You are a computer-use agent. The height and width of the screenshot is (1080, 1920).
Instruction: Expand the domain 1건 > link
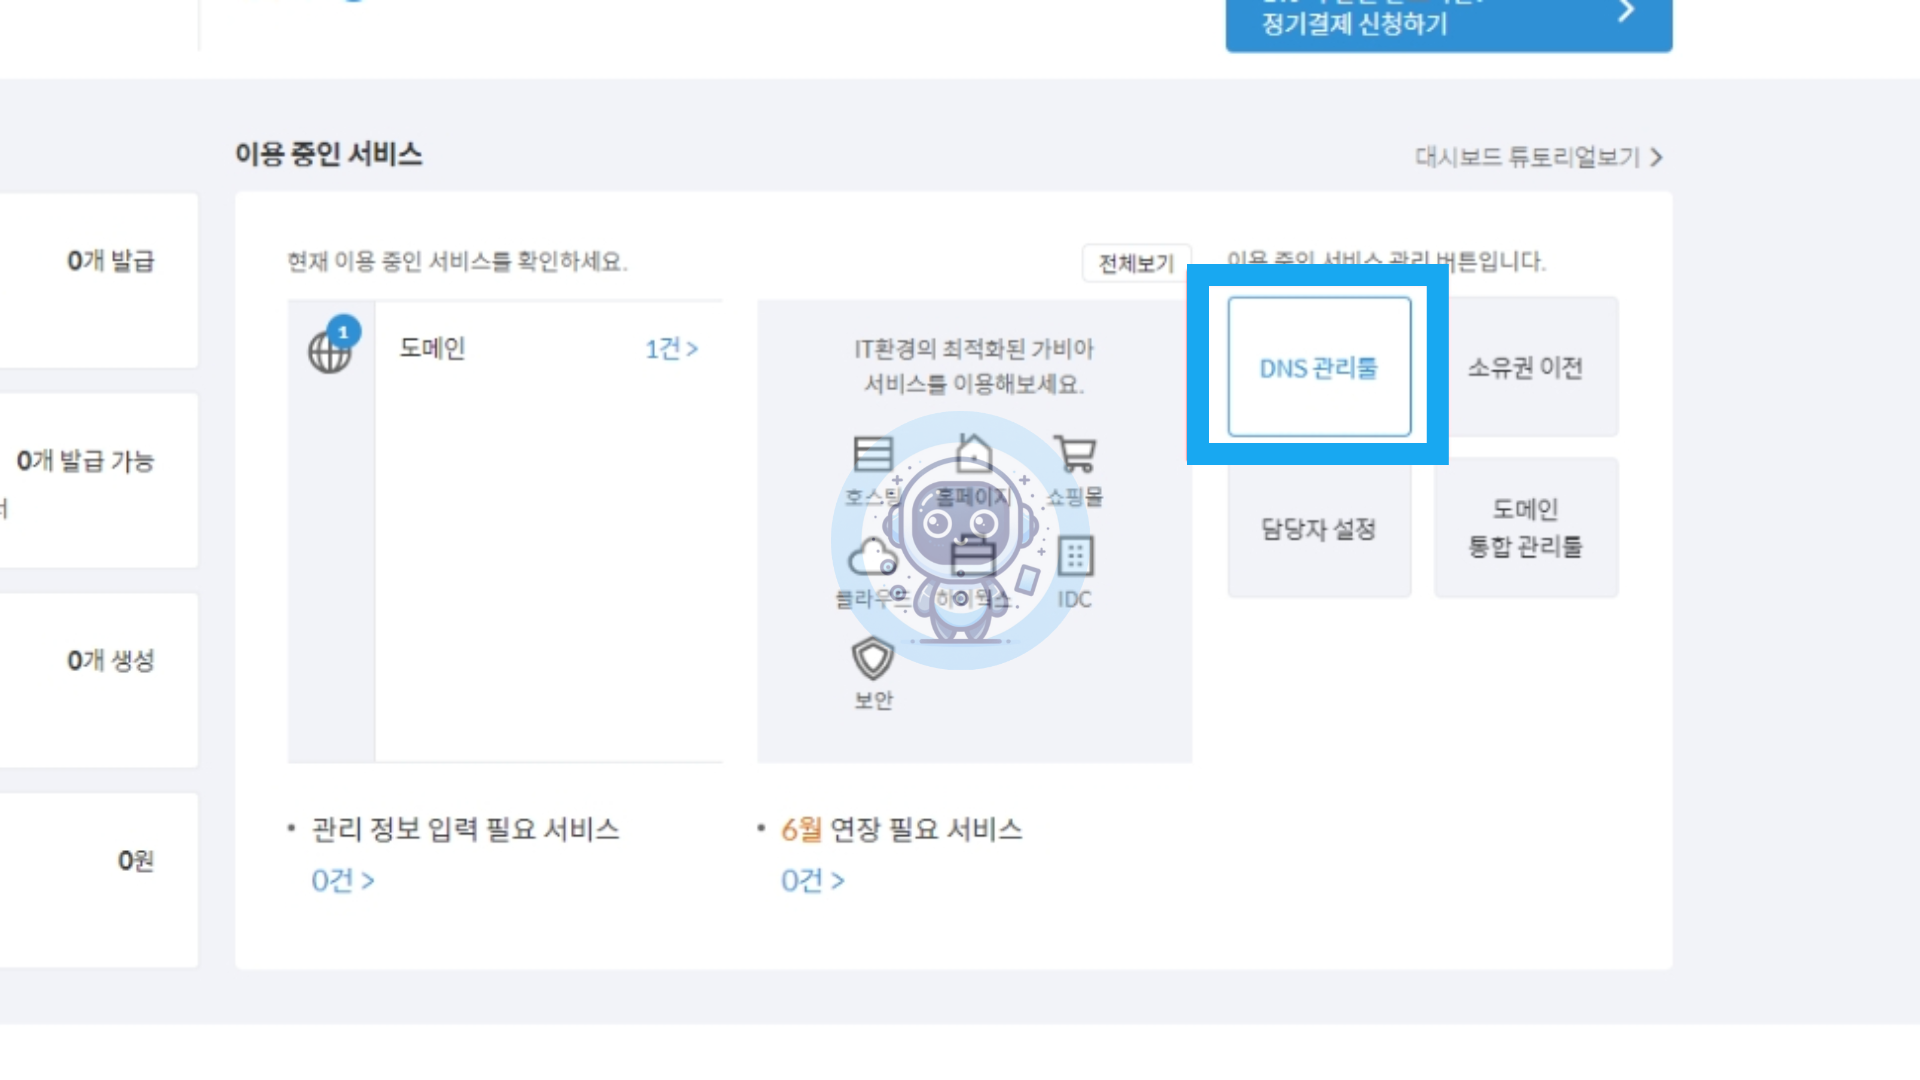pyautogui.click(x=671, y=349)
